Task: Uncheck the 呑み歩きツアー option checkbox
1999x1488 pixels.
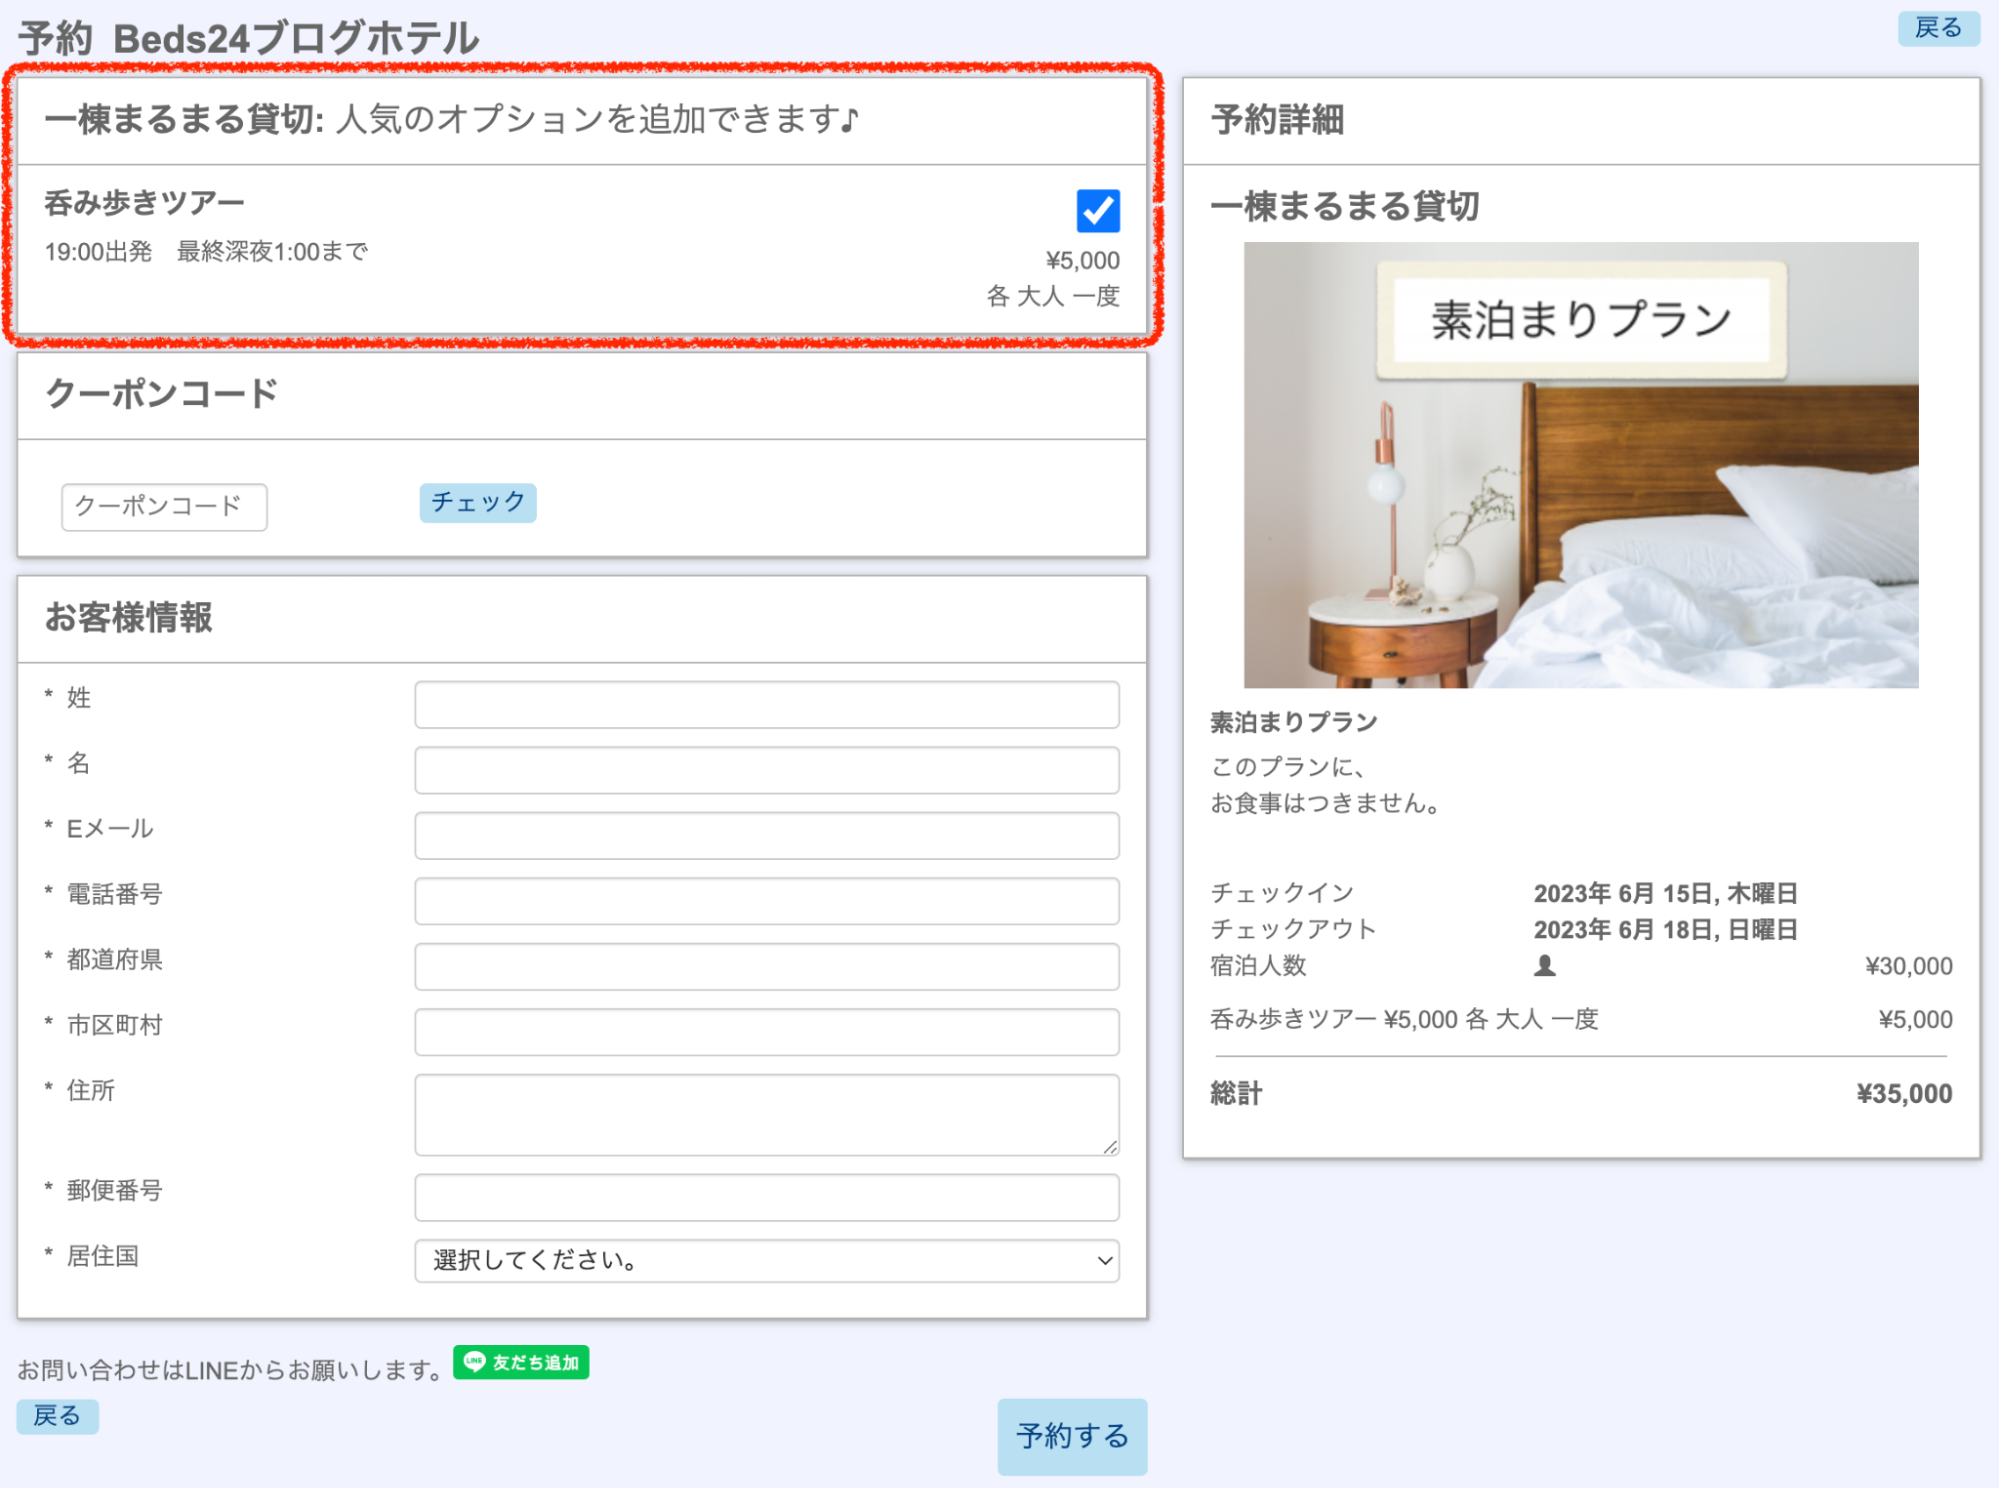Action: coord(1097,211)
